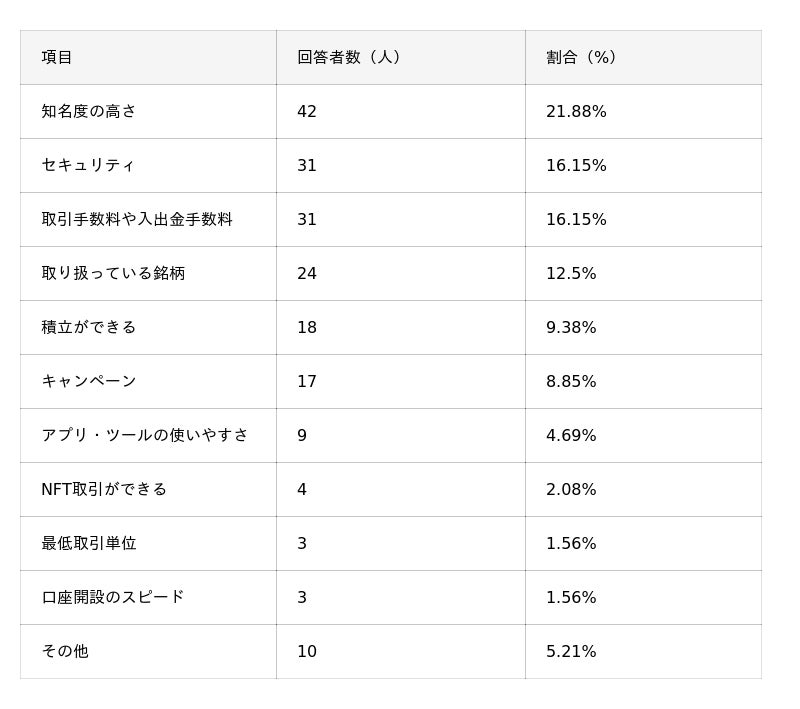Select the その他 row label
This screenshot has height=709, width=800.
[x=65, y=651]
